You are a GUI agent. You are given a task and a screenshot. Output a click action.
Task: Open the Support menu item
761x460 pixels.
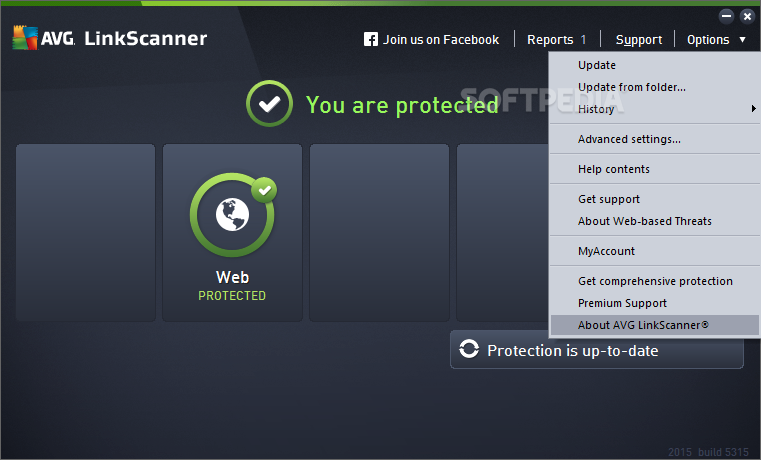pos(639,40)
